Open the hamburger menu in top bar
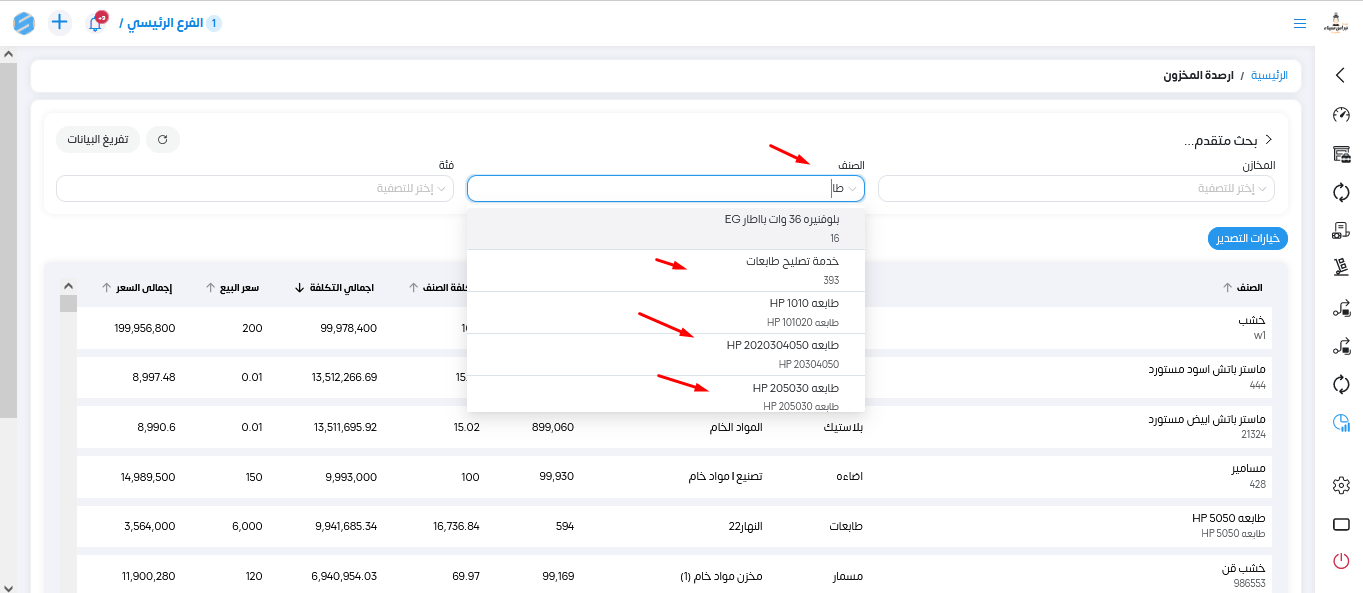The width and height of the screenshot is (1363, 593). pyautogui.click(x=1299, y=23)
